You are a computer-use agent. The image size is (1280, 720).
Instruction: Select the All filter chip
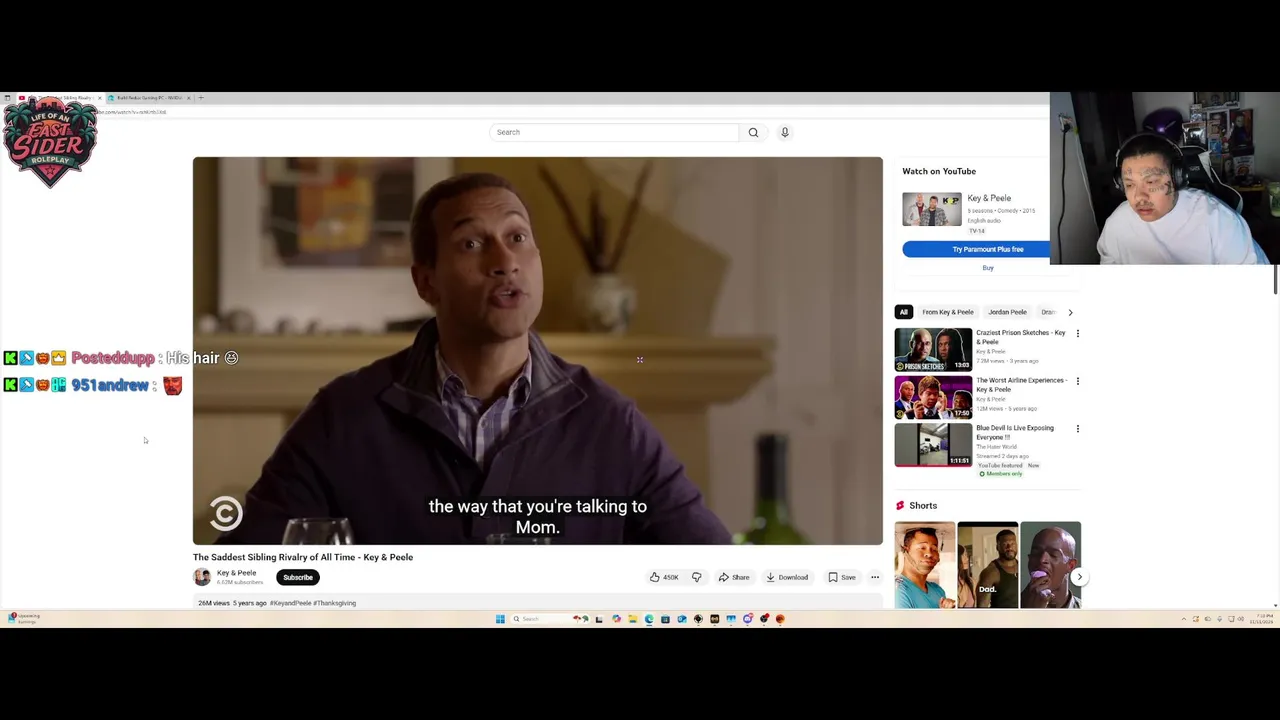[x=903, y=312]
